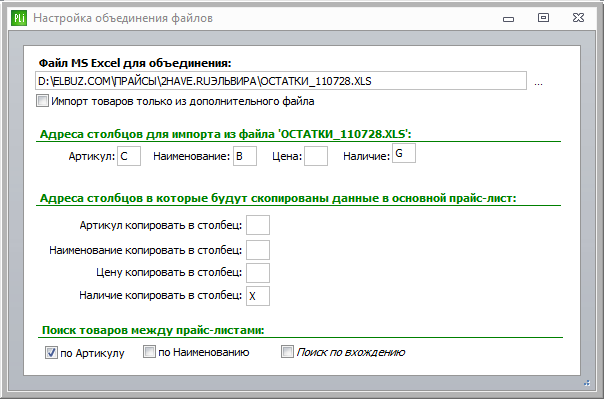Enable import only from additional file checkbox
604x399 pixels.
[x=42, y=101]
